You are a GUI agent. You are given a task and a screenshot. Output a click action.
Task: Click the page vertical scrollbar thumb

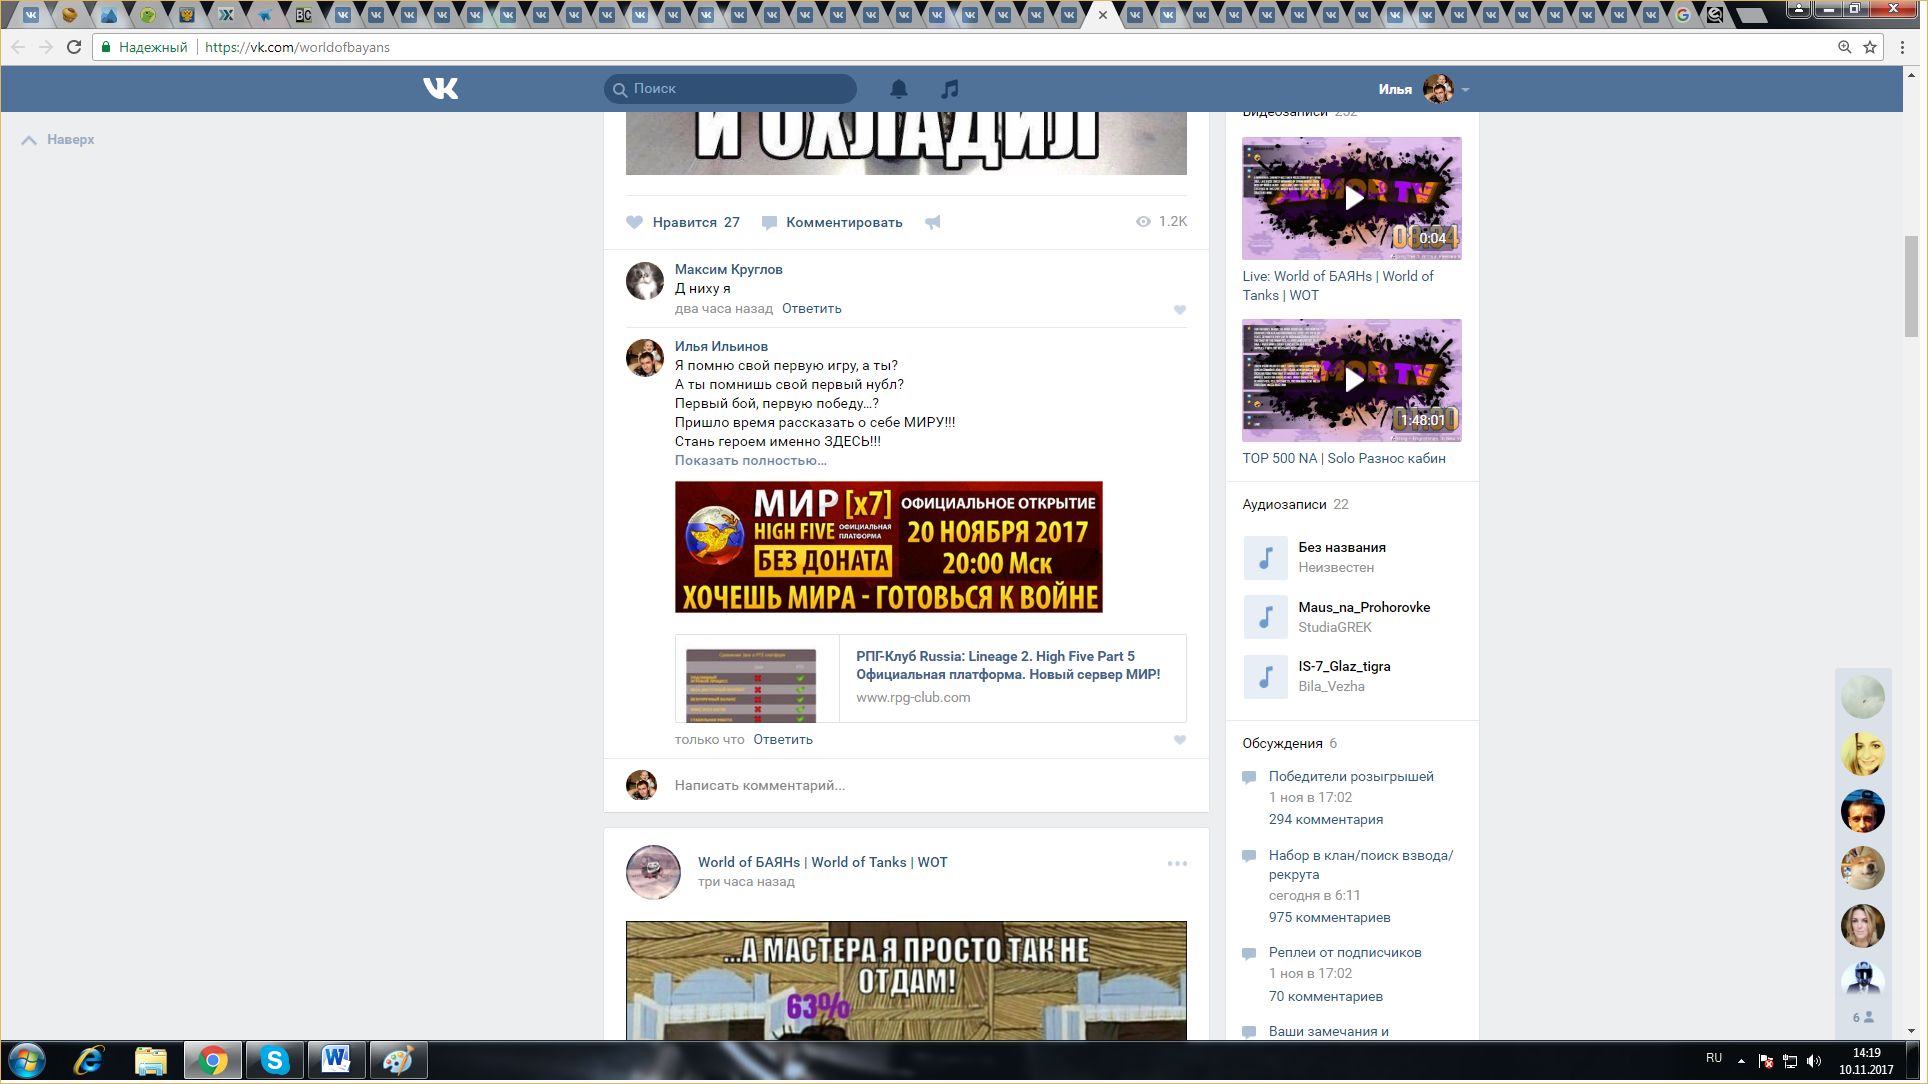[1911, 285]
